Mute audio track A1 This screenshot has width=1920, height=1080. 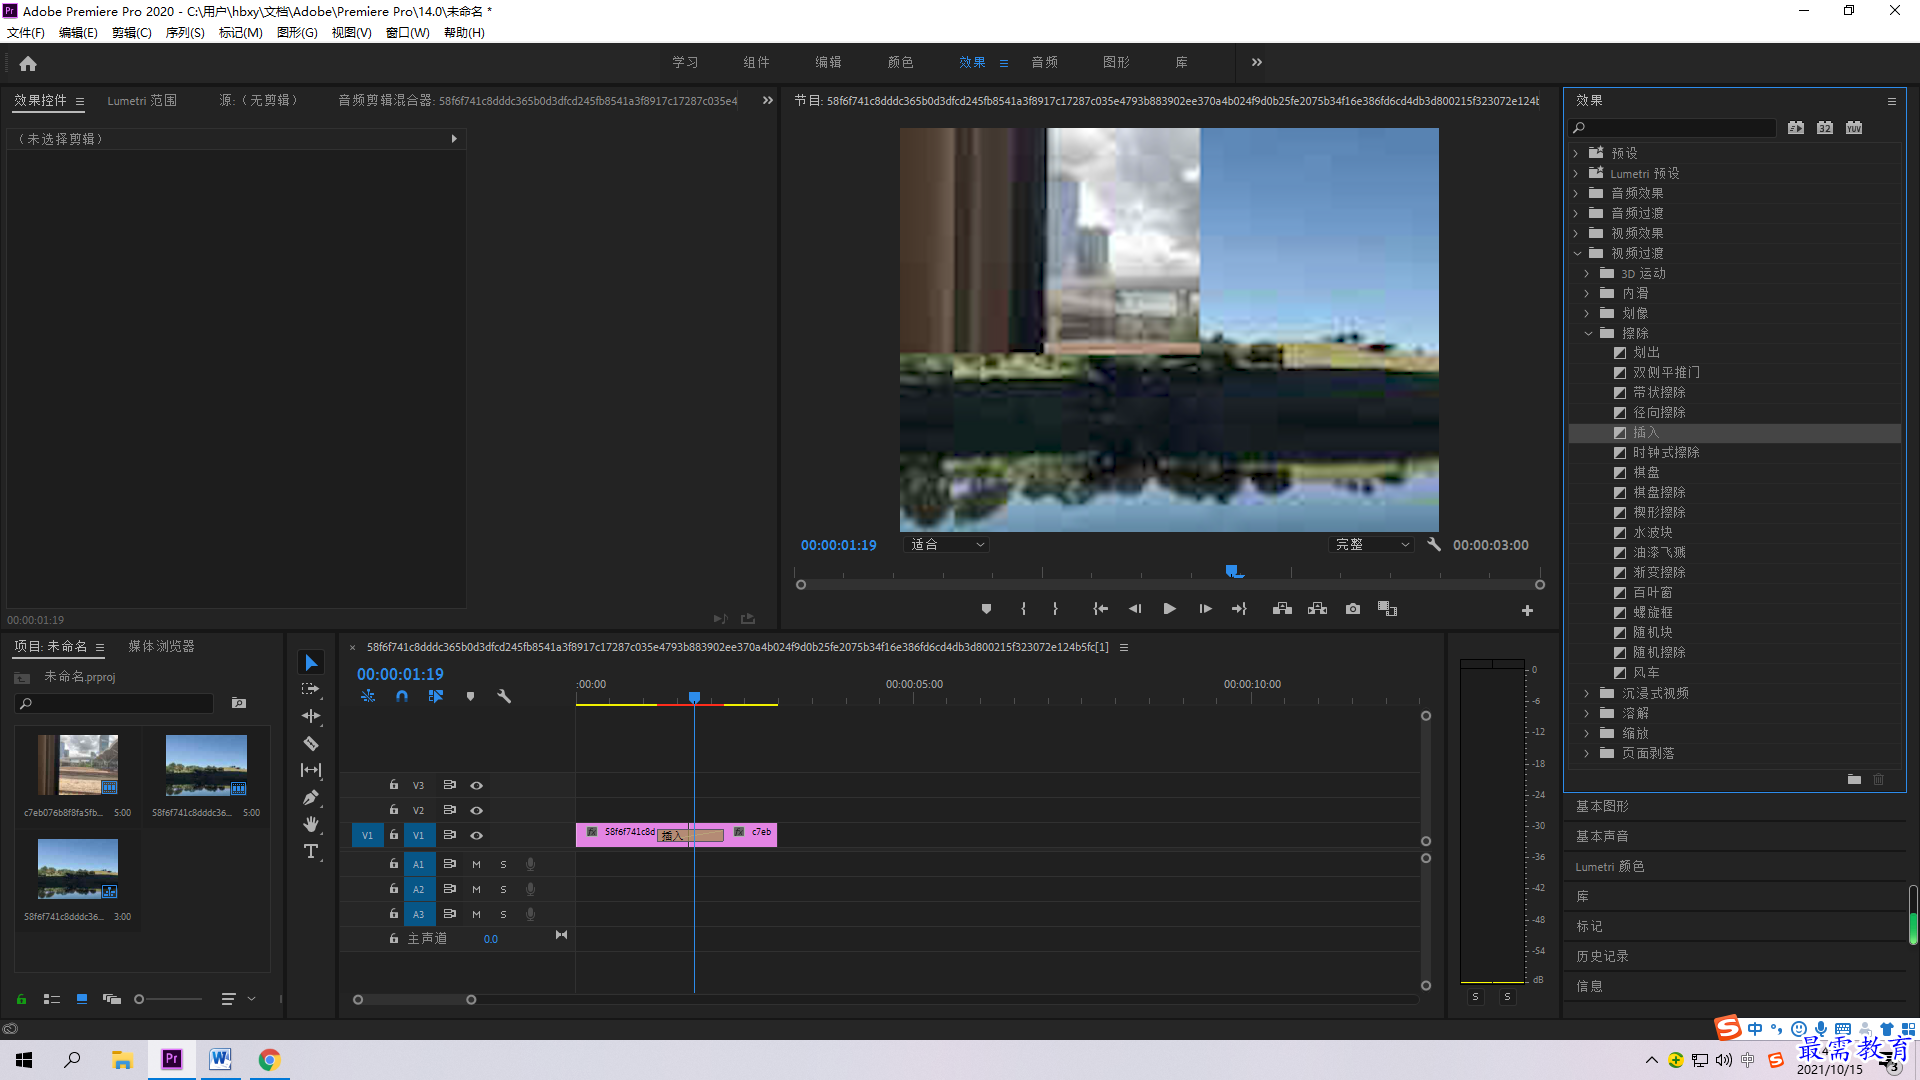click(476, 864)
